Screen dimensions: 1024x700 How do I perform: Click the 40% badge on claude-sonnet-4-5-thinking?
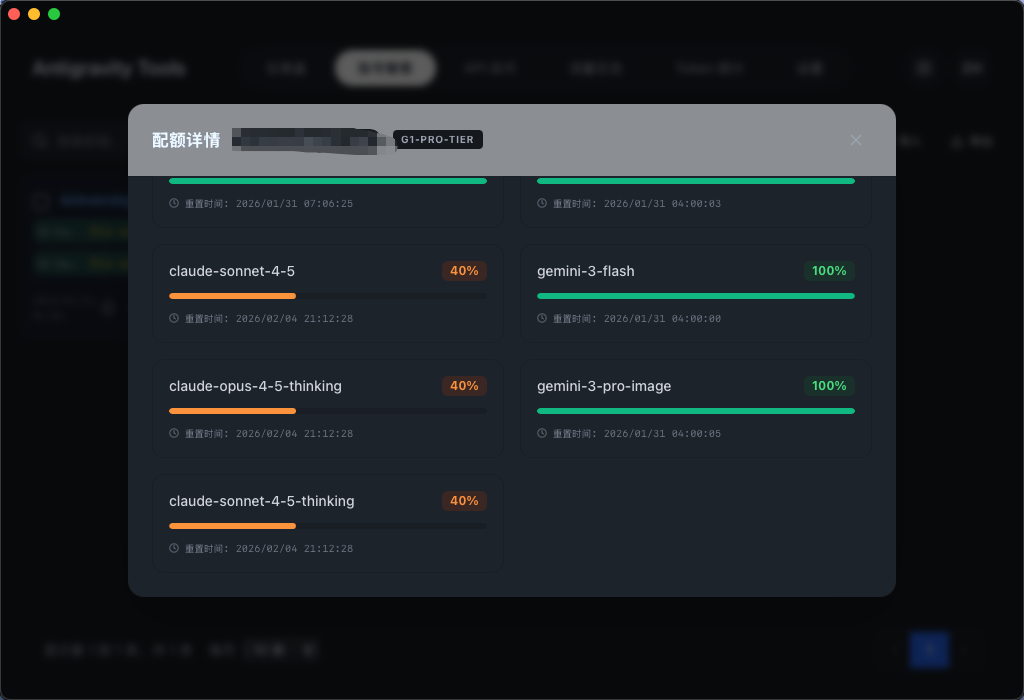pyautogui.click(x=464, y=501)
